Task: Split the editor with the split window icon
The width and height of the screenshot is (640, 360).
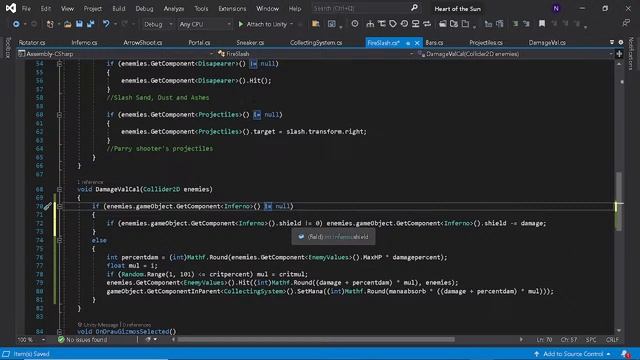Action: pos(619,54)
